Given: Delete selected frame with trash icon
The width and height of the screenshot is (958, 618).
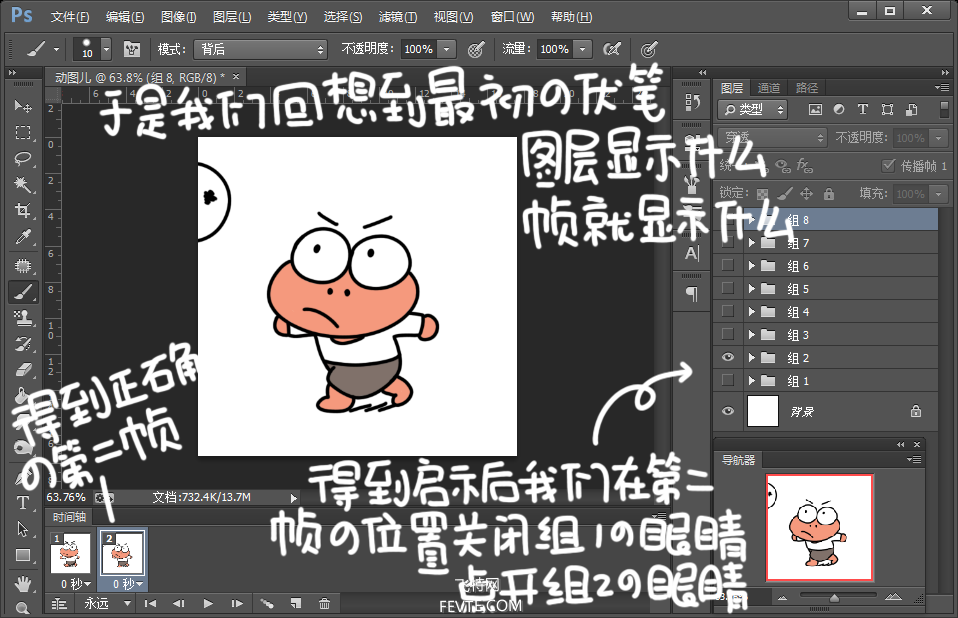Looking at the screenshot, I should [324, 603].
